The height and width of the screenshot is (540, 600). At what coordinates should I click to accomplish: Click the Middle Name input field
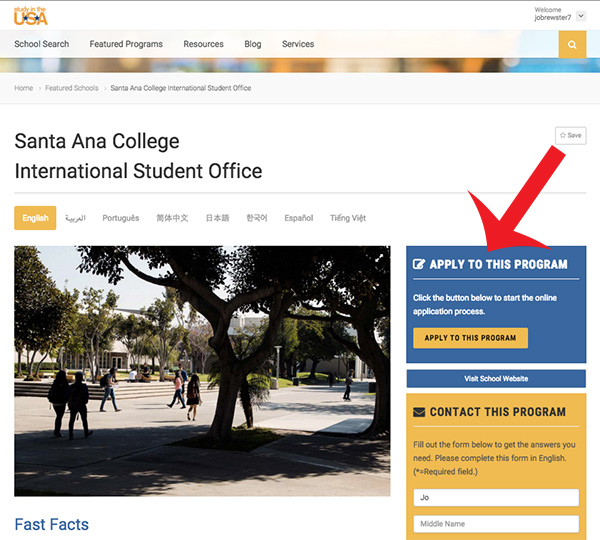point(496,524)
